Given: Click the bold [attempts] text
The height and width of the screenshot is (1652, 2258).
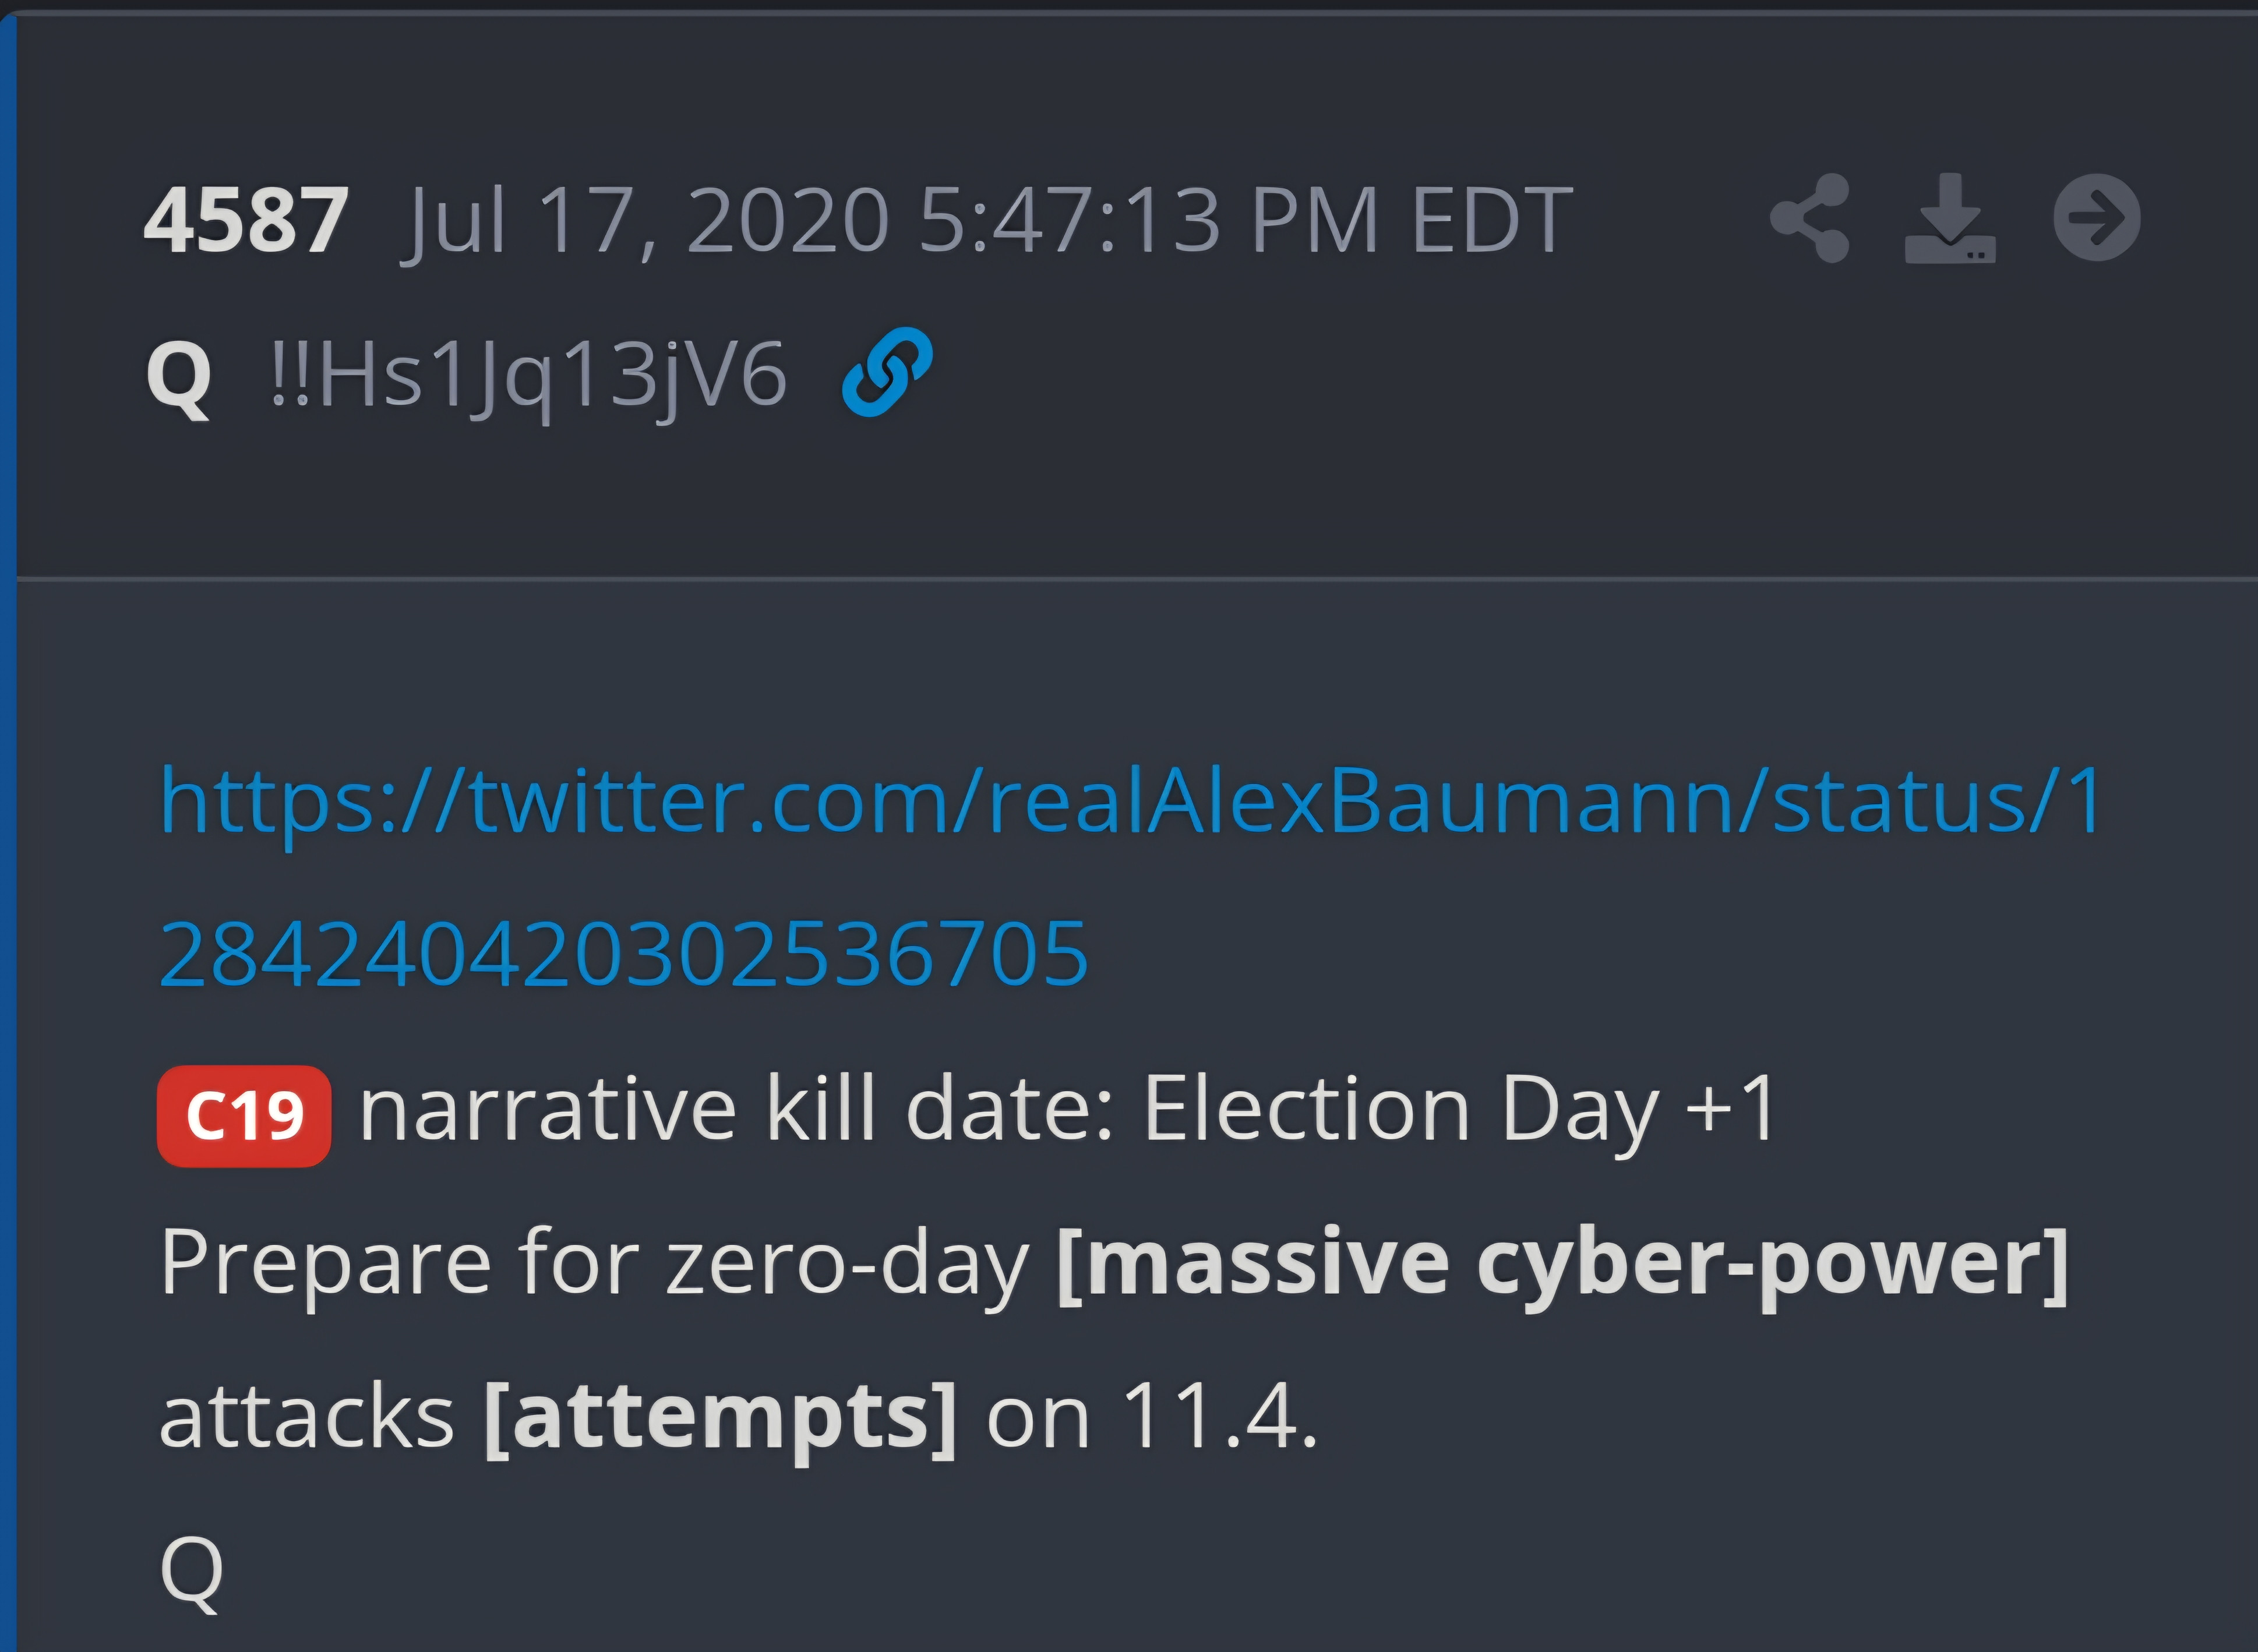Looking at the screenshot, I should 720,1416.
